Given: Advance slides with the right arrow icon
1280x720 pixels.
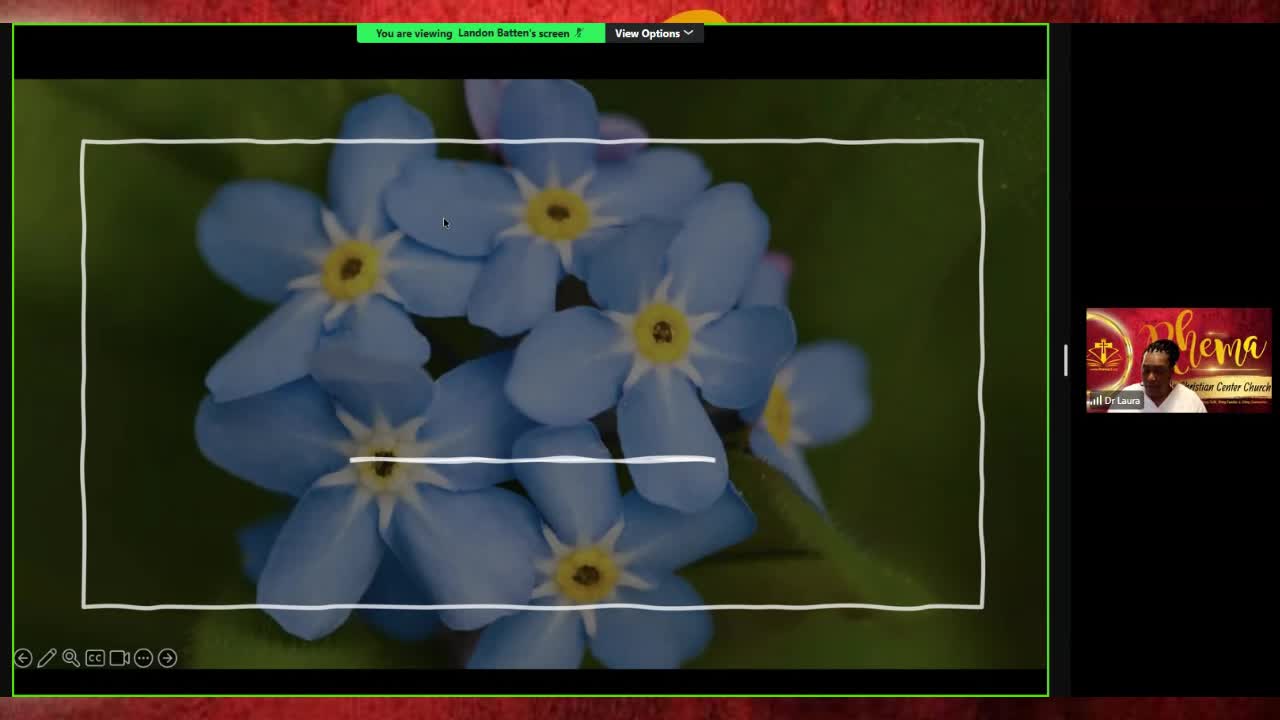Looking at the screenshot, I should 167,658.
